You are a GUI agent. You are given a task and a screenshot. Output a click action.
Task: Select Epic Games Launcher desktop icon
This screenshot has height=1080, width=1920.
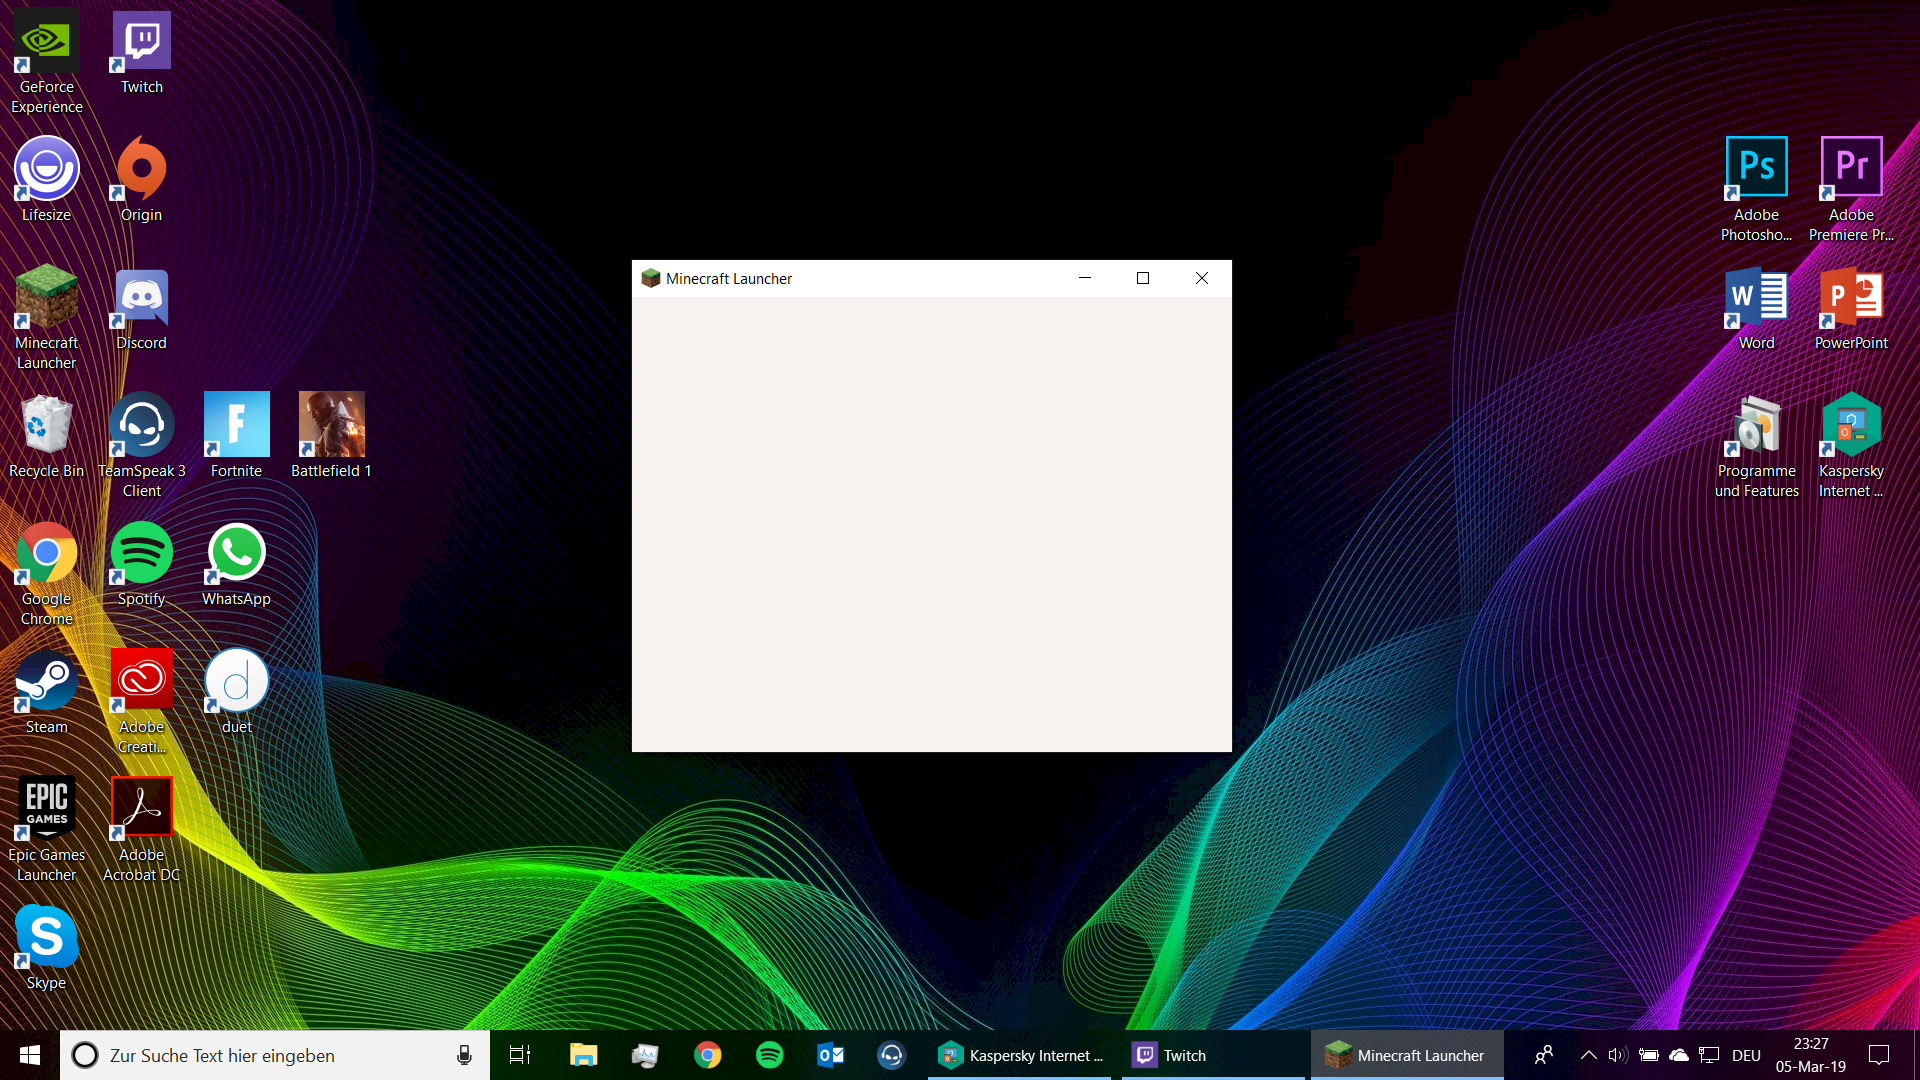tap(46, 830)
